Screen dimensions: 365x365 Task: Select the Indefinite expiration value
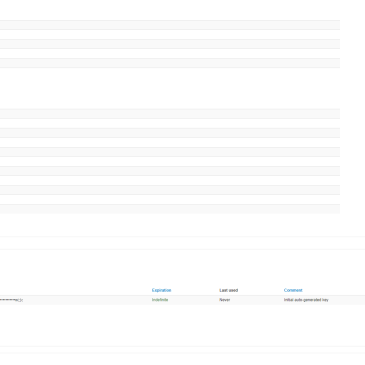(160, 300)
